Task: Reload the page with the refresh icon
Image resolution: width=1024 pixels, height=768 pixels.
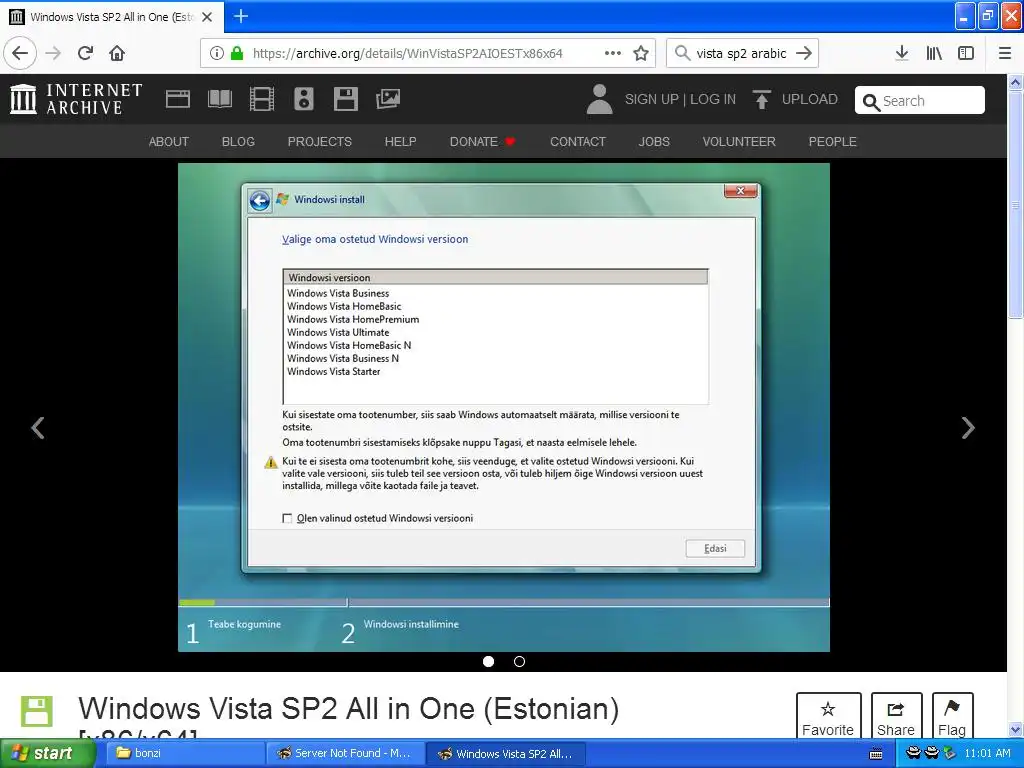Action: click(x=85, y=53)
